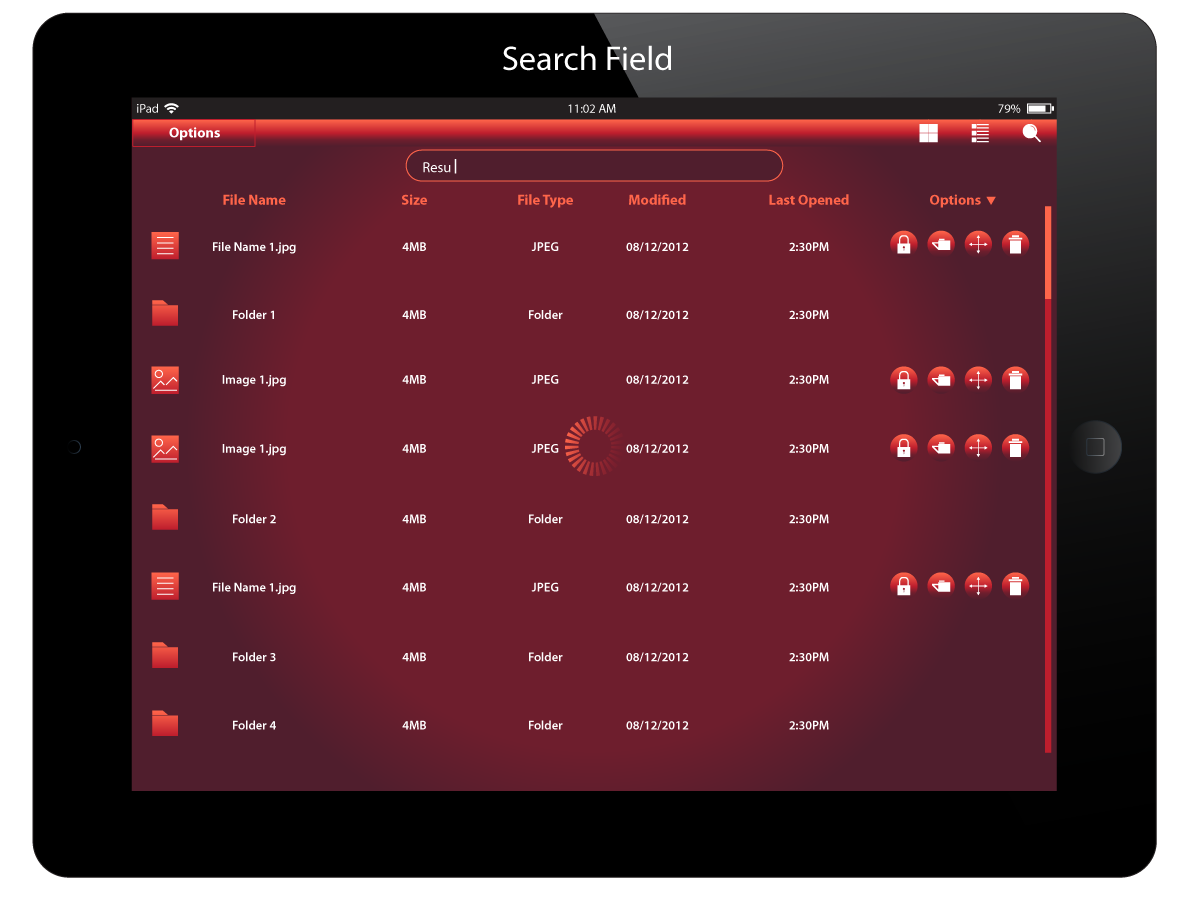Open the Folder 3 folder icon

point(165,655)
